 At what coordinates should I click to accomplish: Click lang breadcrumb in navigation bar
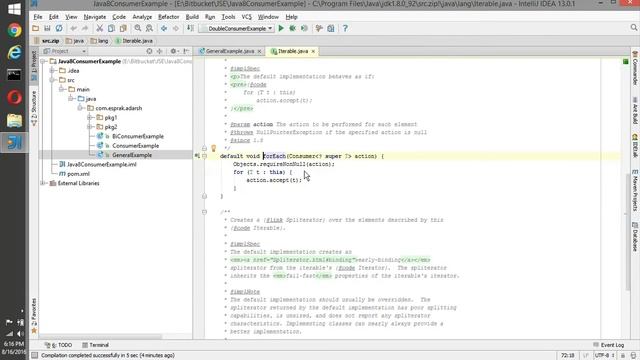point(100,41)
